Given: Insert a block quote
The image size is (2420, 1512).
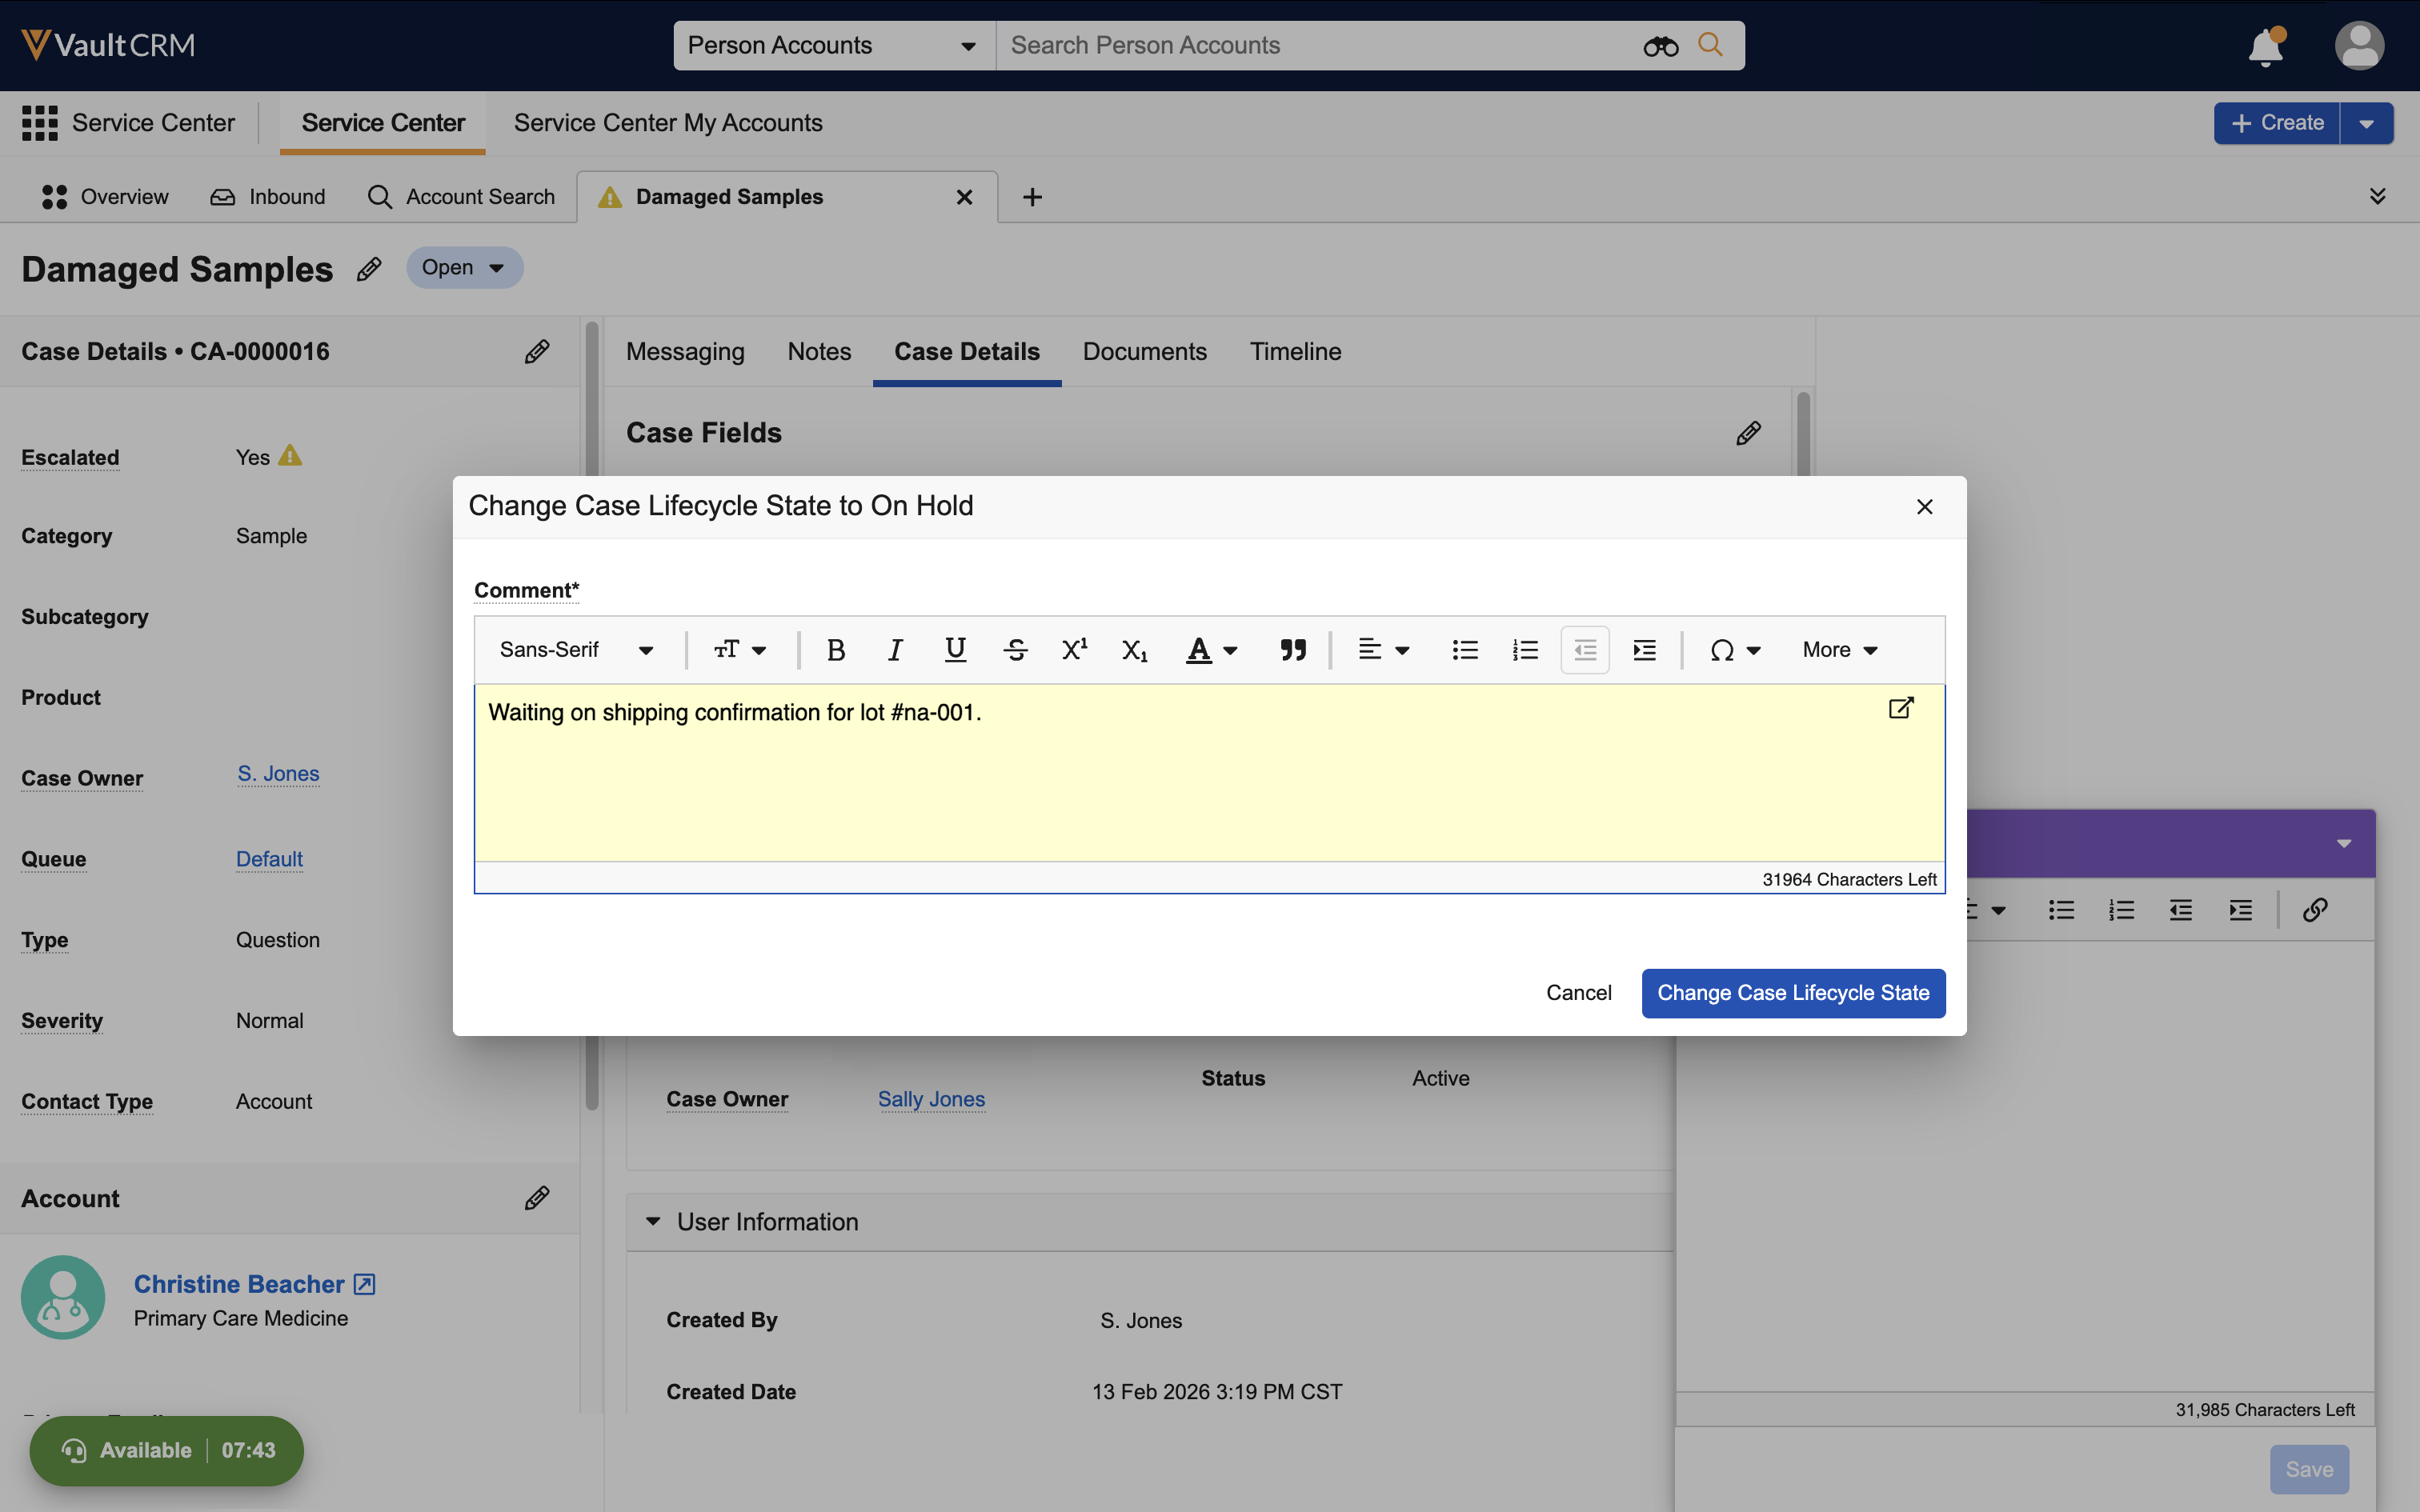Looking at the screenshot, I should (1292, 650).
